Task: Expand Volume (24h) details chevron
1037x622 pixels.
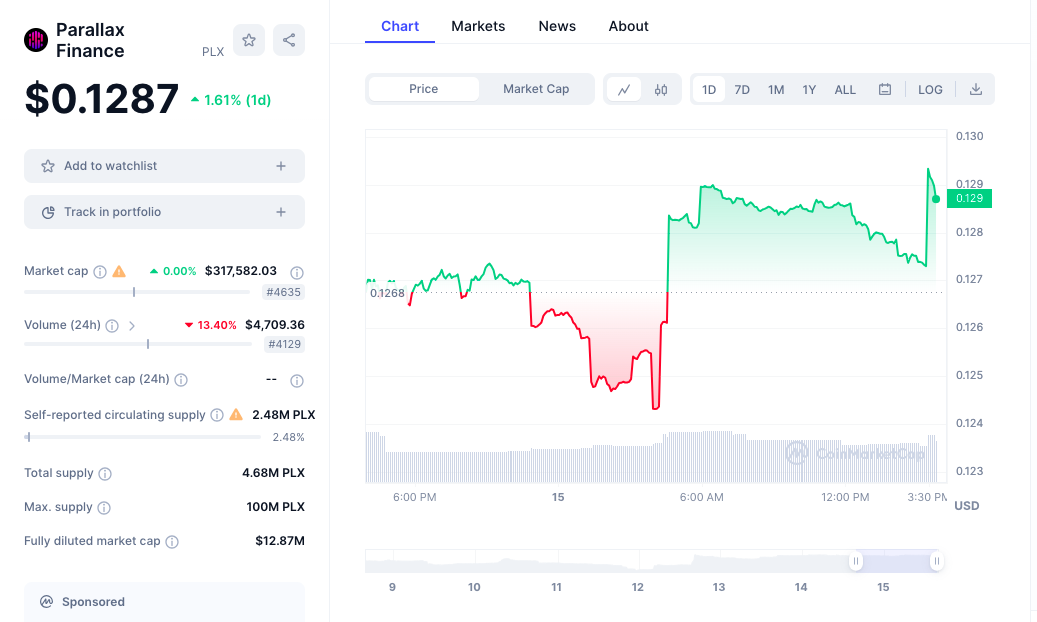Action: 132,326
